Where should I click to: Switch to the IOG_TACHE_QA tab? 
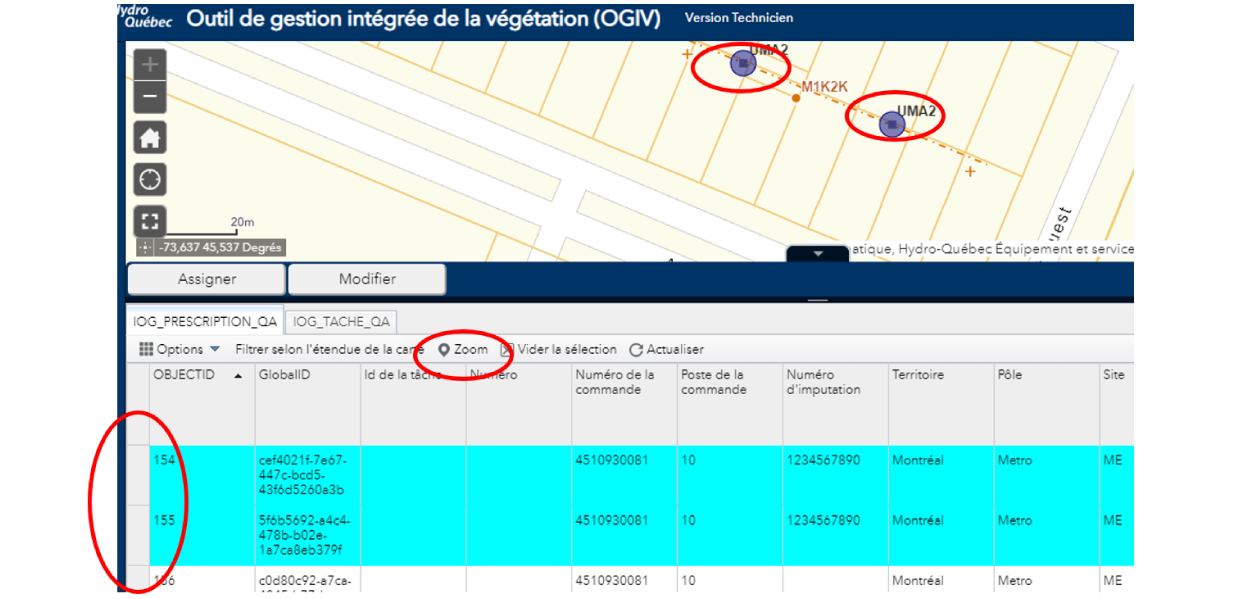[x=341, y=321]
